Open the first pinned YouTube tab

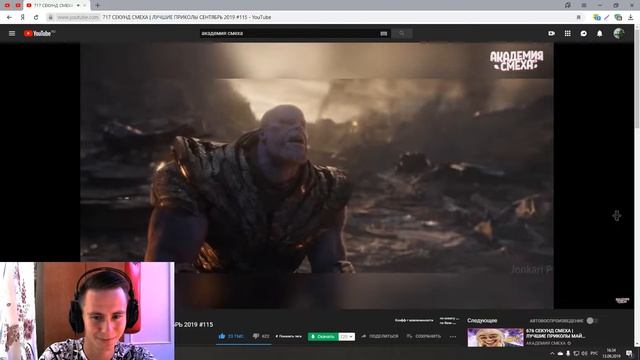(x=7, y=5)
